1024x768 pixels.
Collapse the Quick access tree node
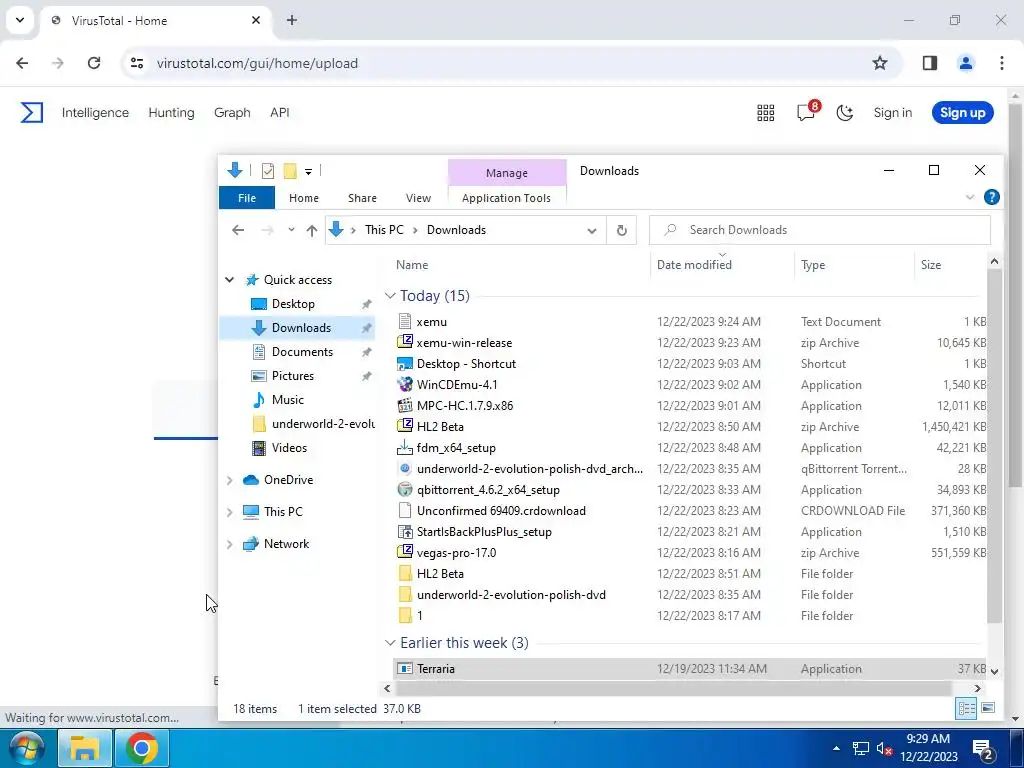pos(229,280)
